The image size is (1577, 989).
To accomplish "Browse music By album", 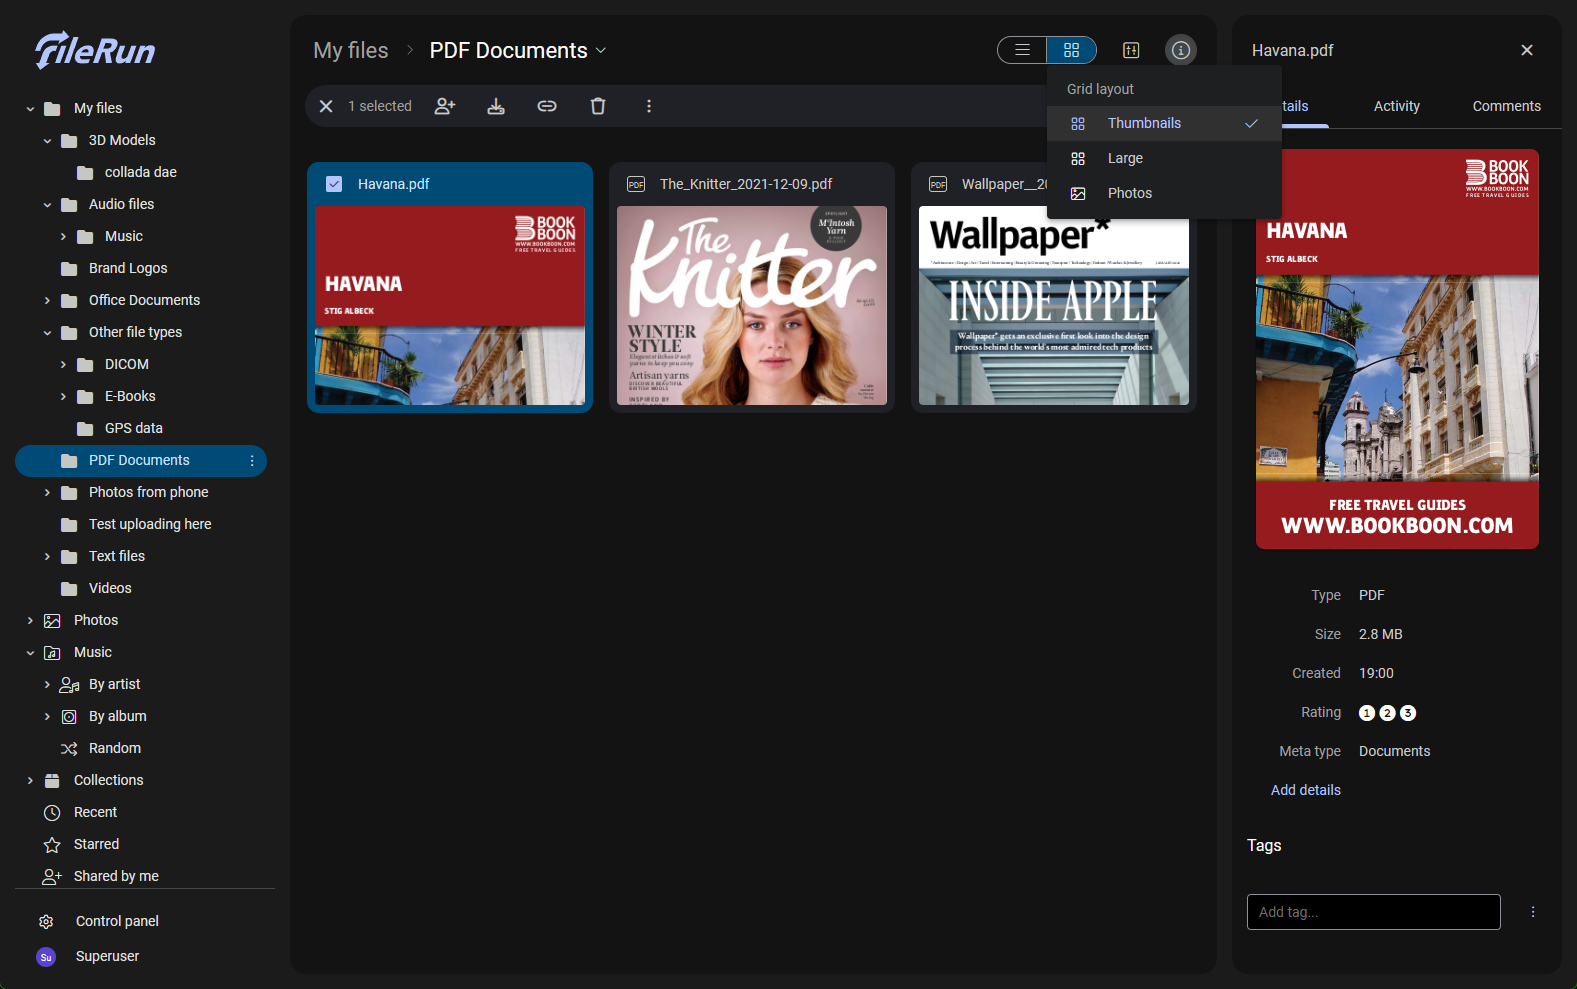I will (117, 716).
